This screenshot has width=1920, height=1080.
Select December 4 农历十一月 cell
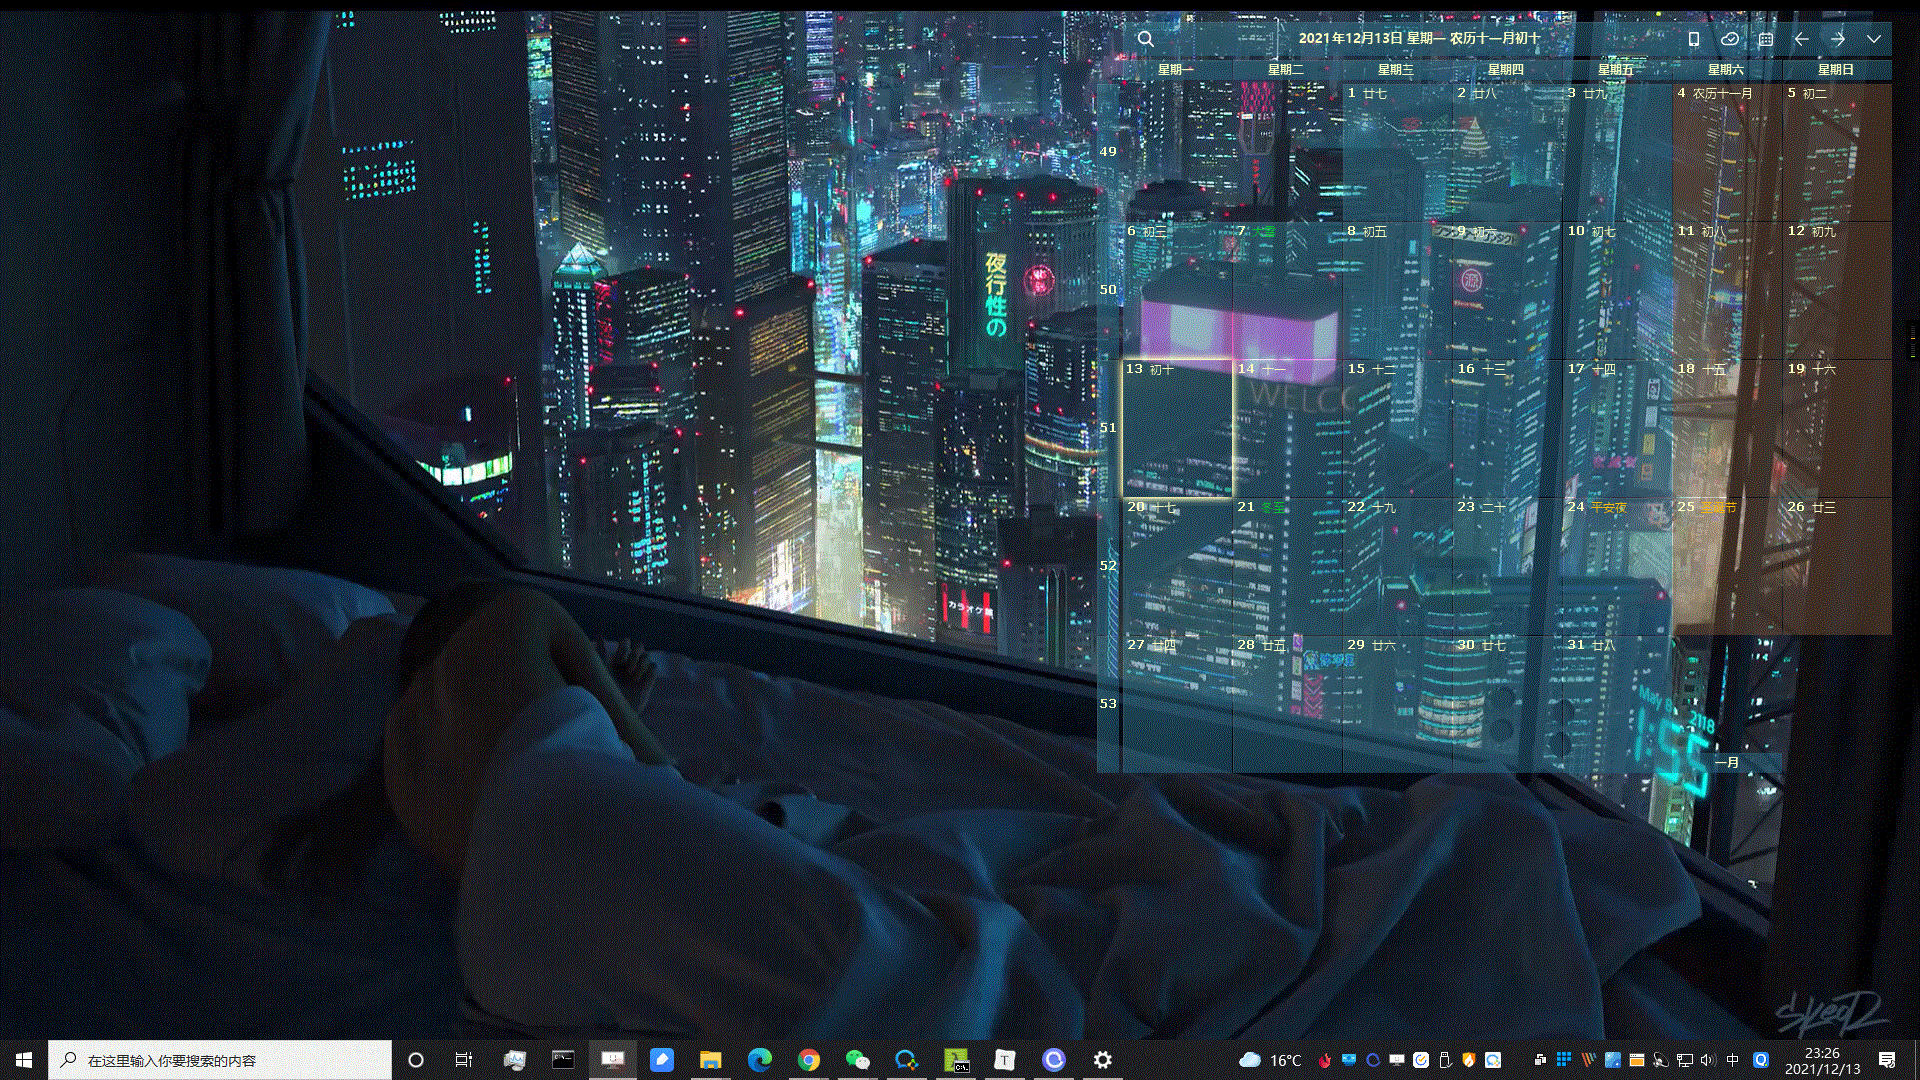coord(1727,151)
